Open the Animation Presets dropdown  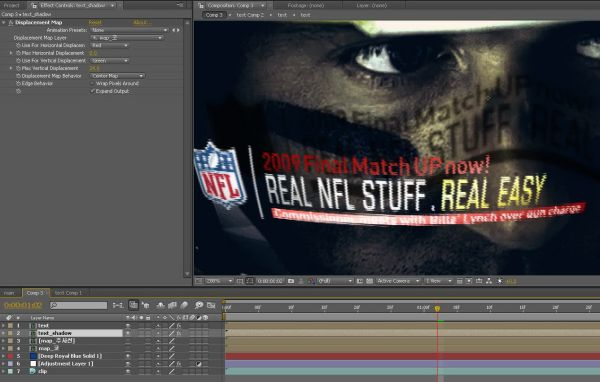click(129, 30)
